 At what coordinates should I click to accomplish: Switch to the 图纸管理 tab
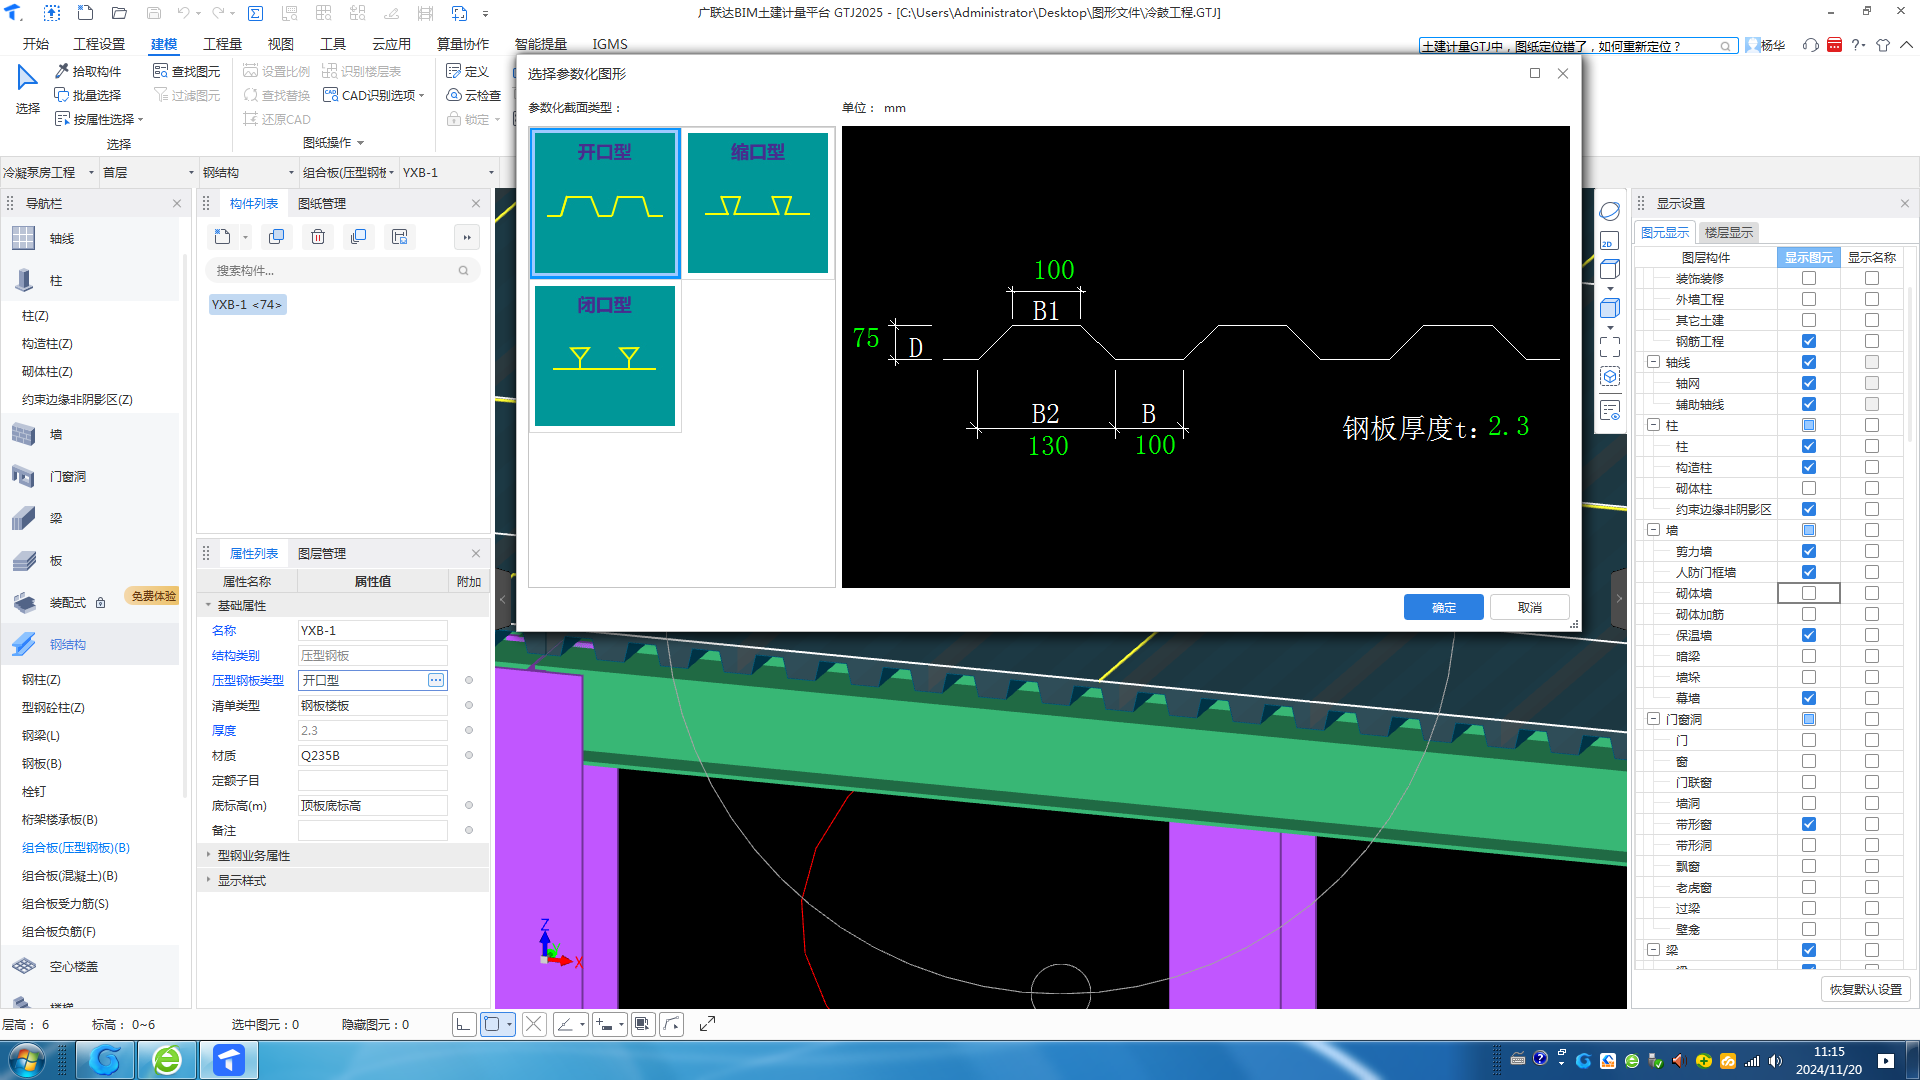321,203
